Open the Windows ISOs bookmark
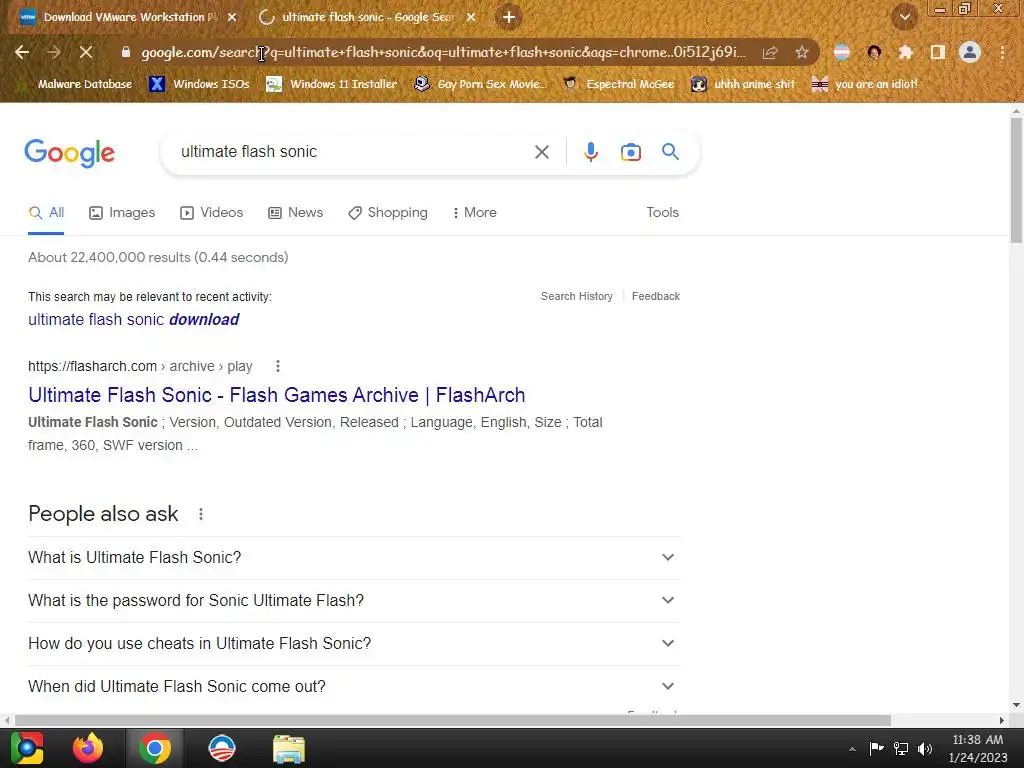The image size is (1024, 768). [200, 84]
